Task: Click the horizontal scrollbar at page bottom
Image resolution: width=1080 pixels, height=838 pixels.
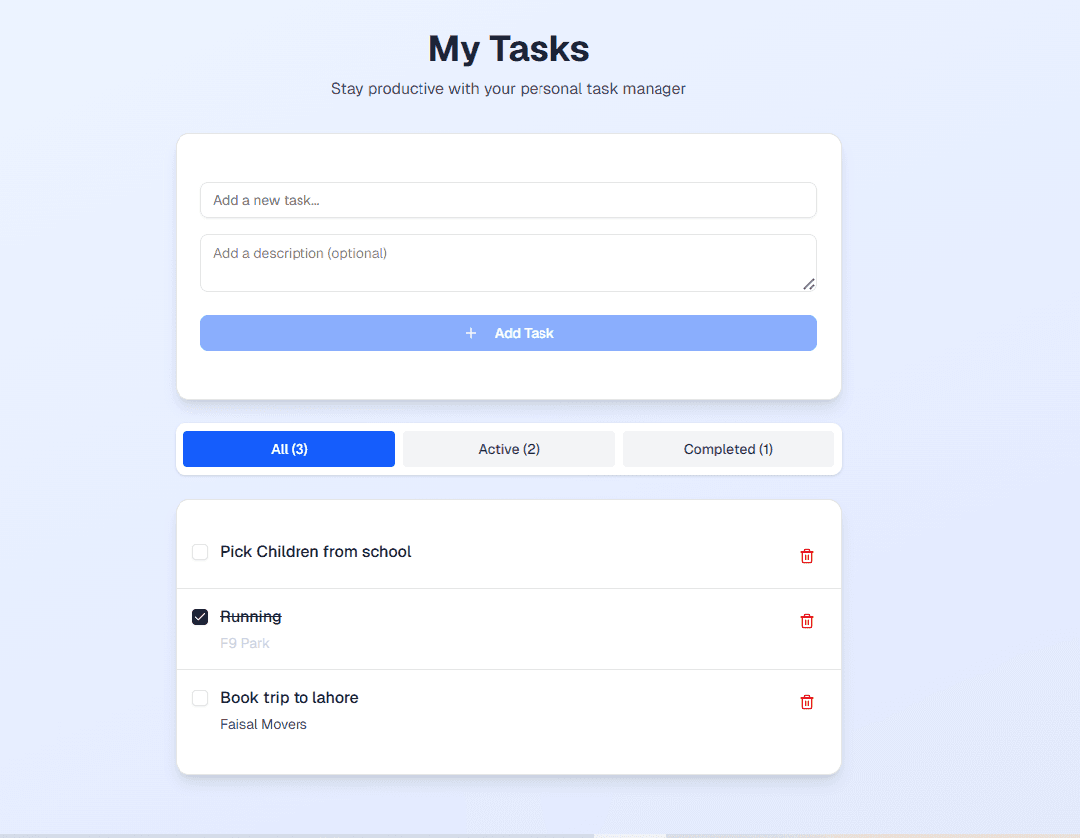Action: click(x=630, y=833)
